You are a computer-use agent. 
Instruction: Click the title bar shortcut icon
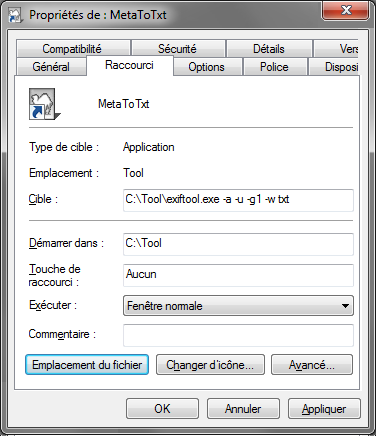tap(15, 15)
